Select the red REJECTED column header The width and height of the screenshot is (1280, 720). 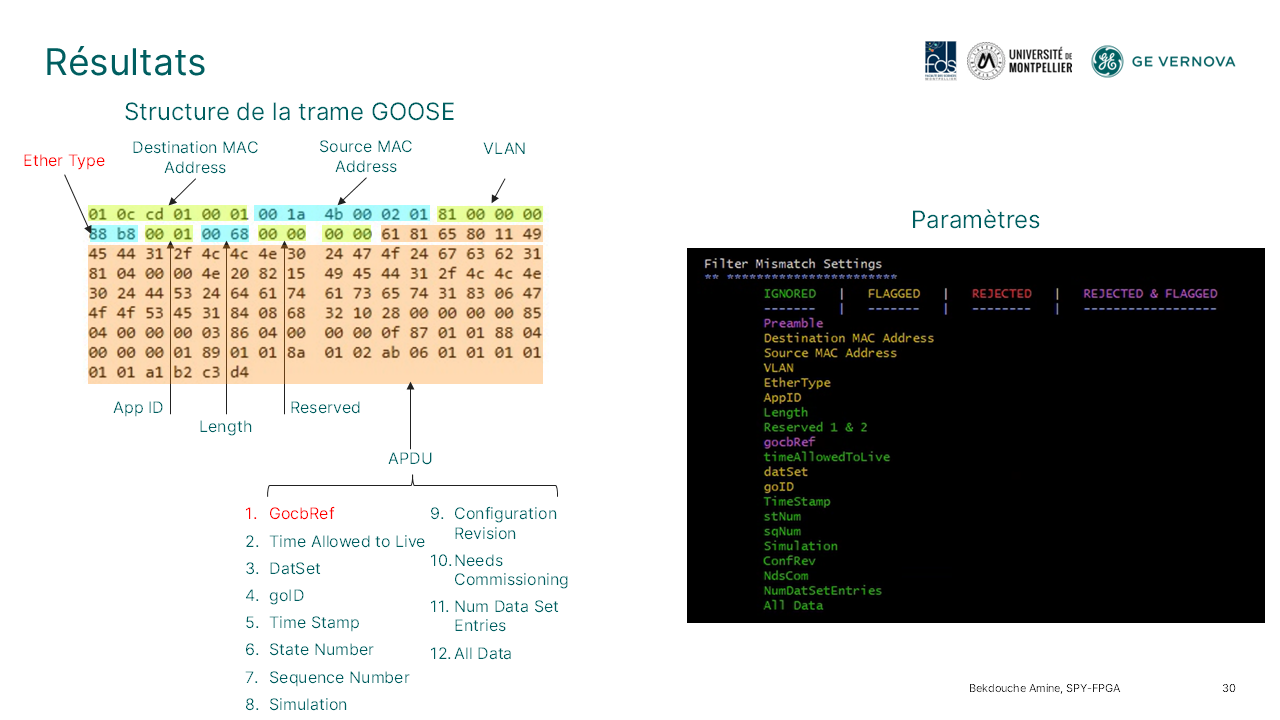pyautogui.click(x=1001, y=294)
